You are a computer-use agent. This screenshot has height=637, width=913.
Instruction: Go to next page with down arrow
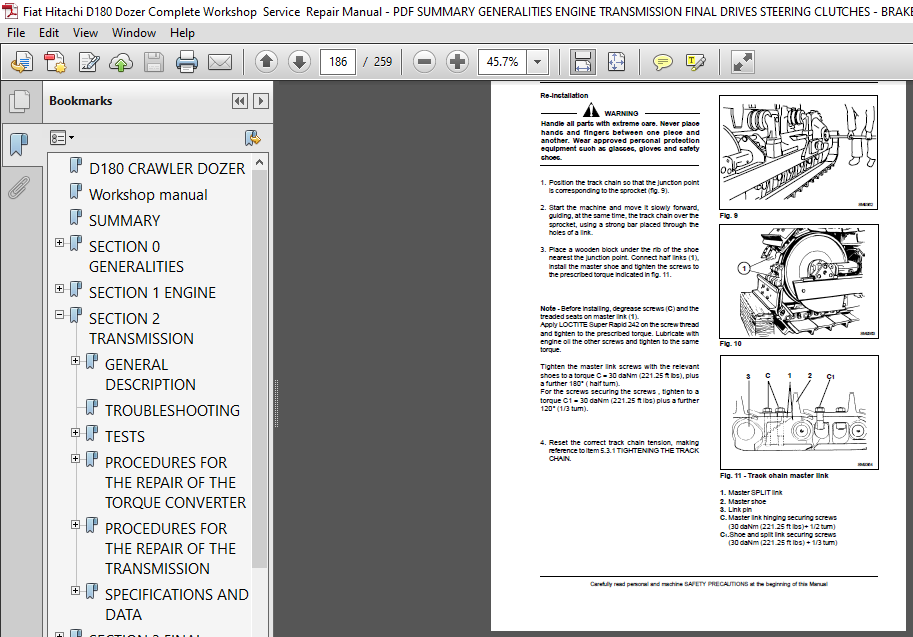point(299,62)
